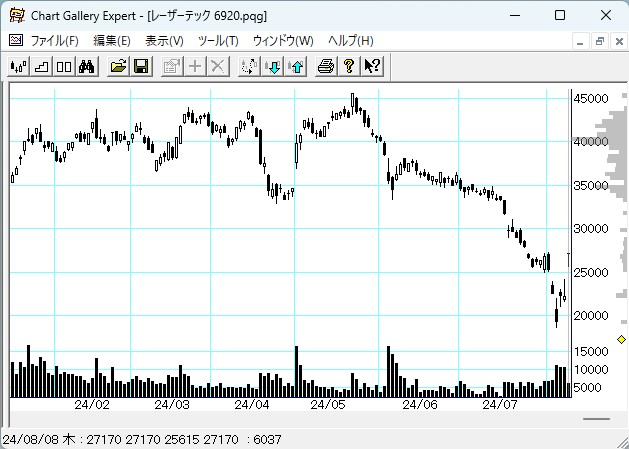Open the ファイル(F) menu

[54, 41]
